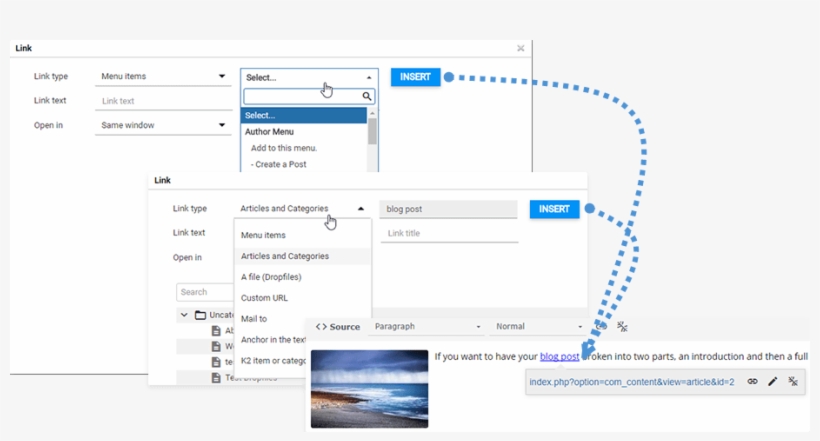Click INSERT in the back Link dialog

(415, 77)
